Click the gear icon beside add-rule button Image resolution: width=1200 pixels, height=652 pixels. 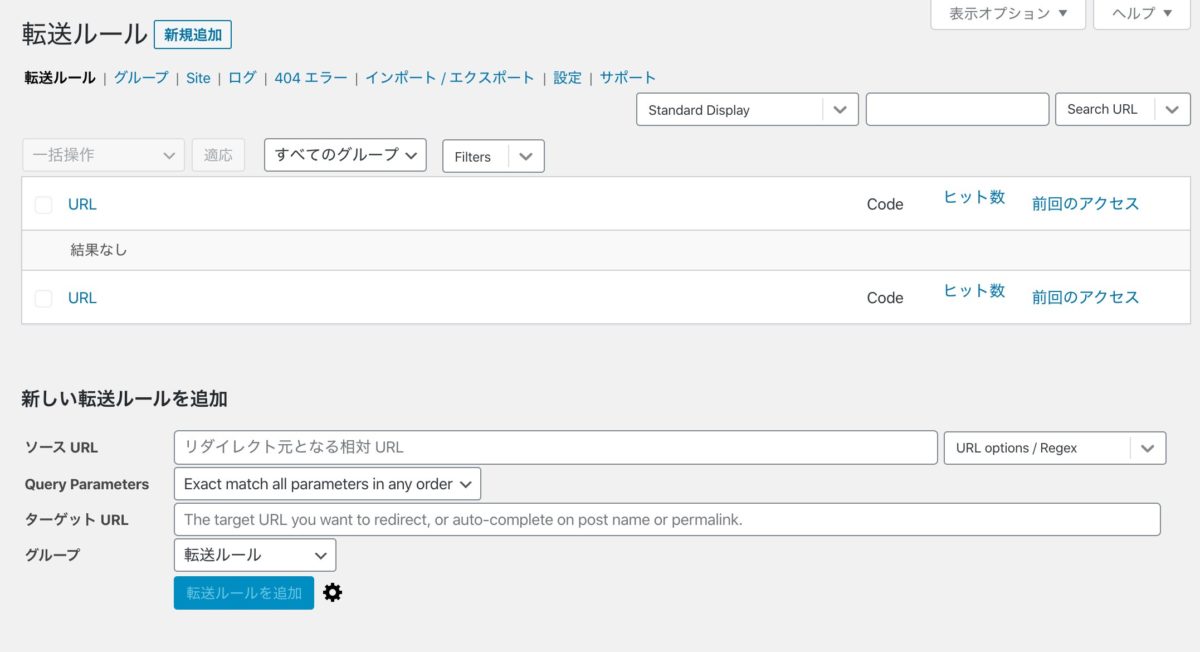pyautogui.click(x=333, y=593)
